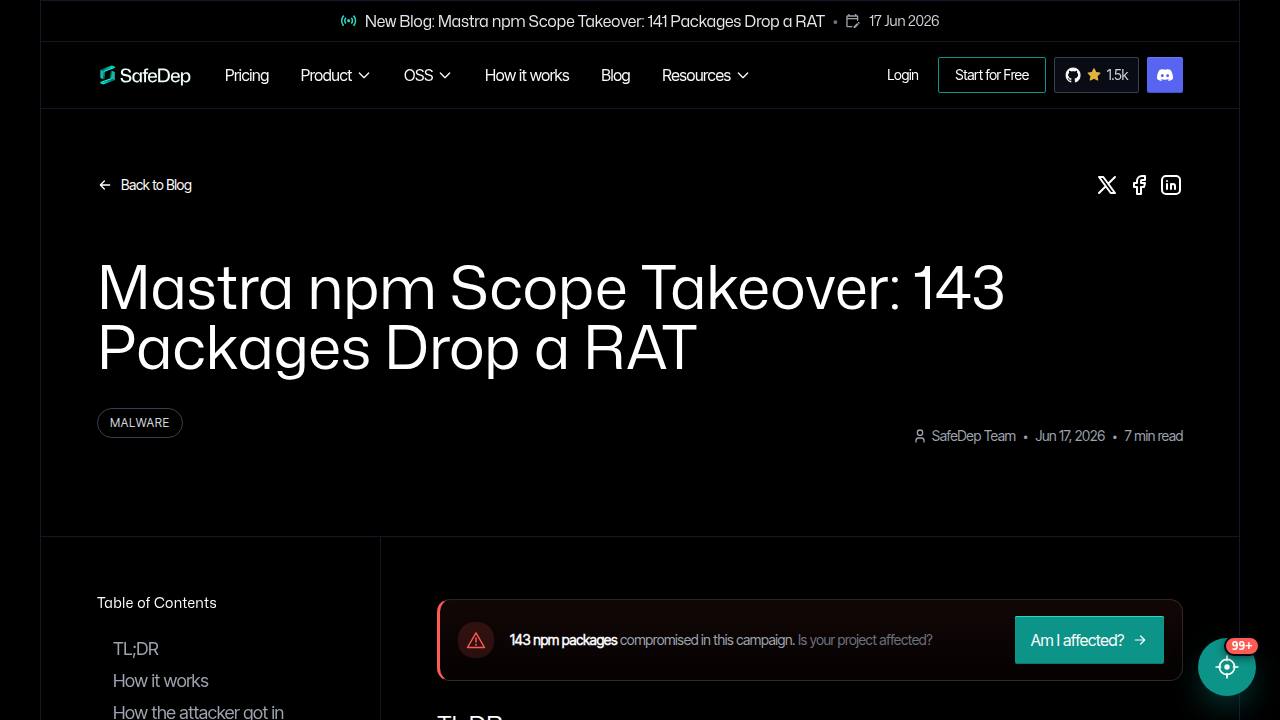
Task: Click the calendar icon beside 17 Jun 2026
Action: pyautogui.click(x=853, y=21)
